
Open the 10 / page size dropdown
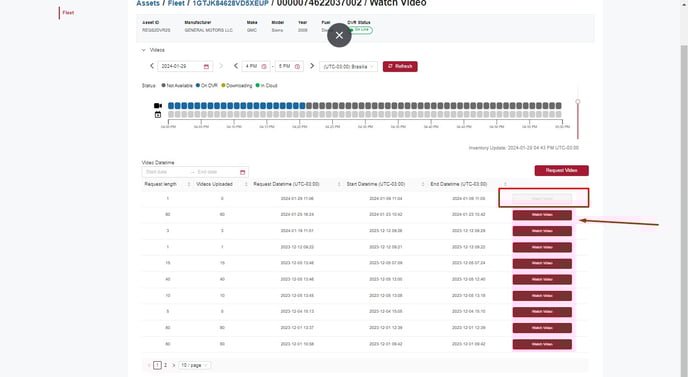point(195,365)
